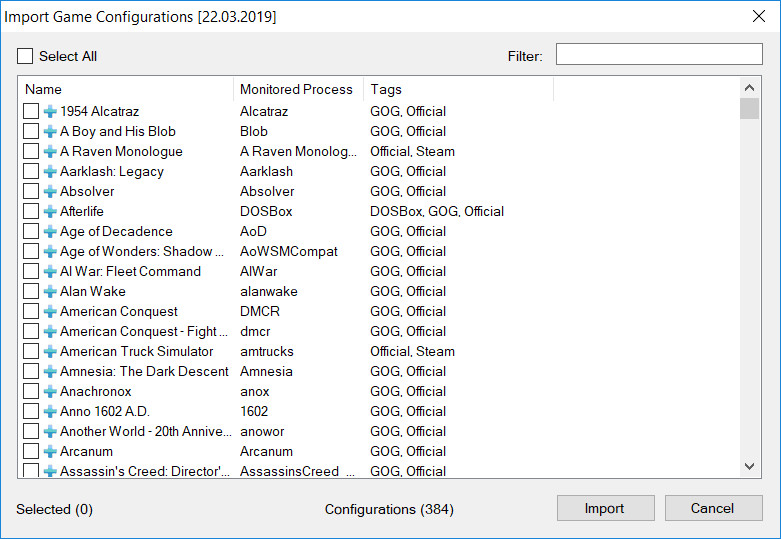
Task: Click the scroll down arrow of the list
Action: coord(749,466)
